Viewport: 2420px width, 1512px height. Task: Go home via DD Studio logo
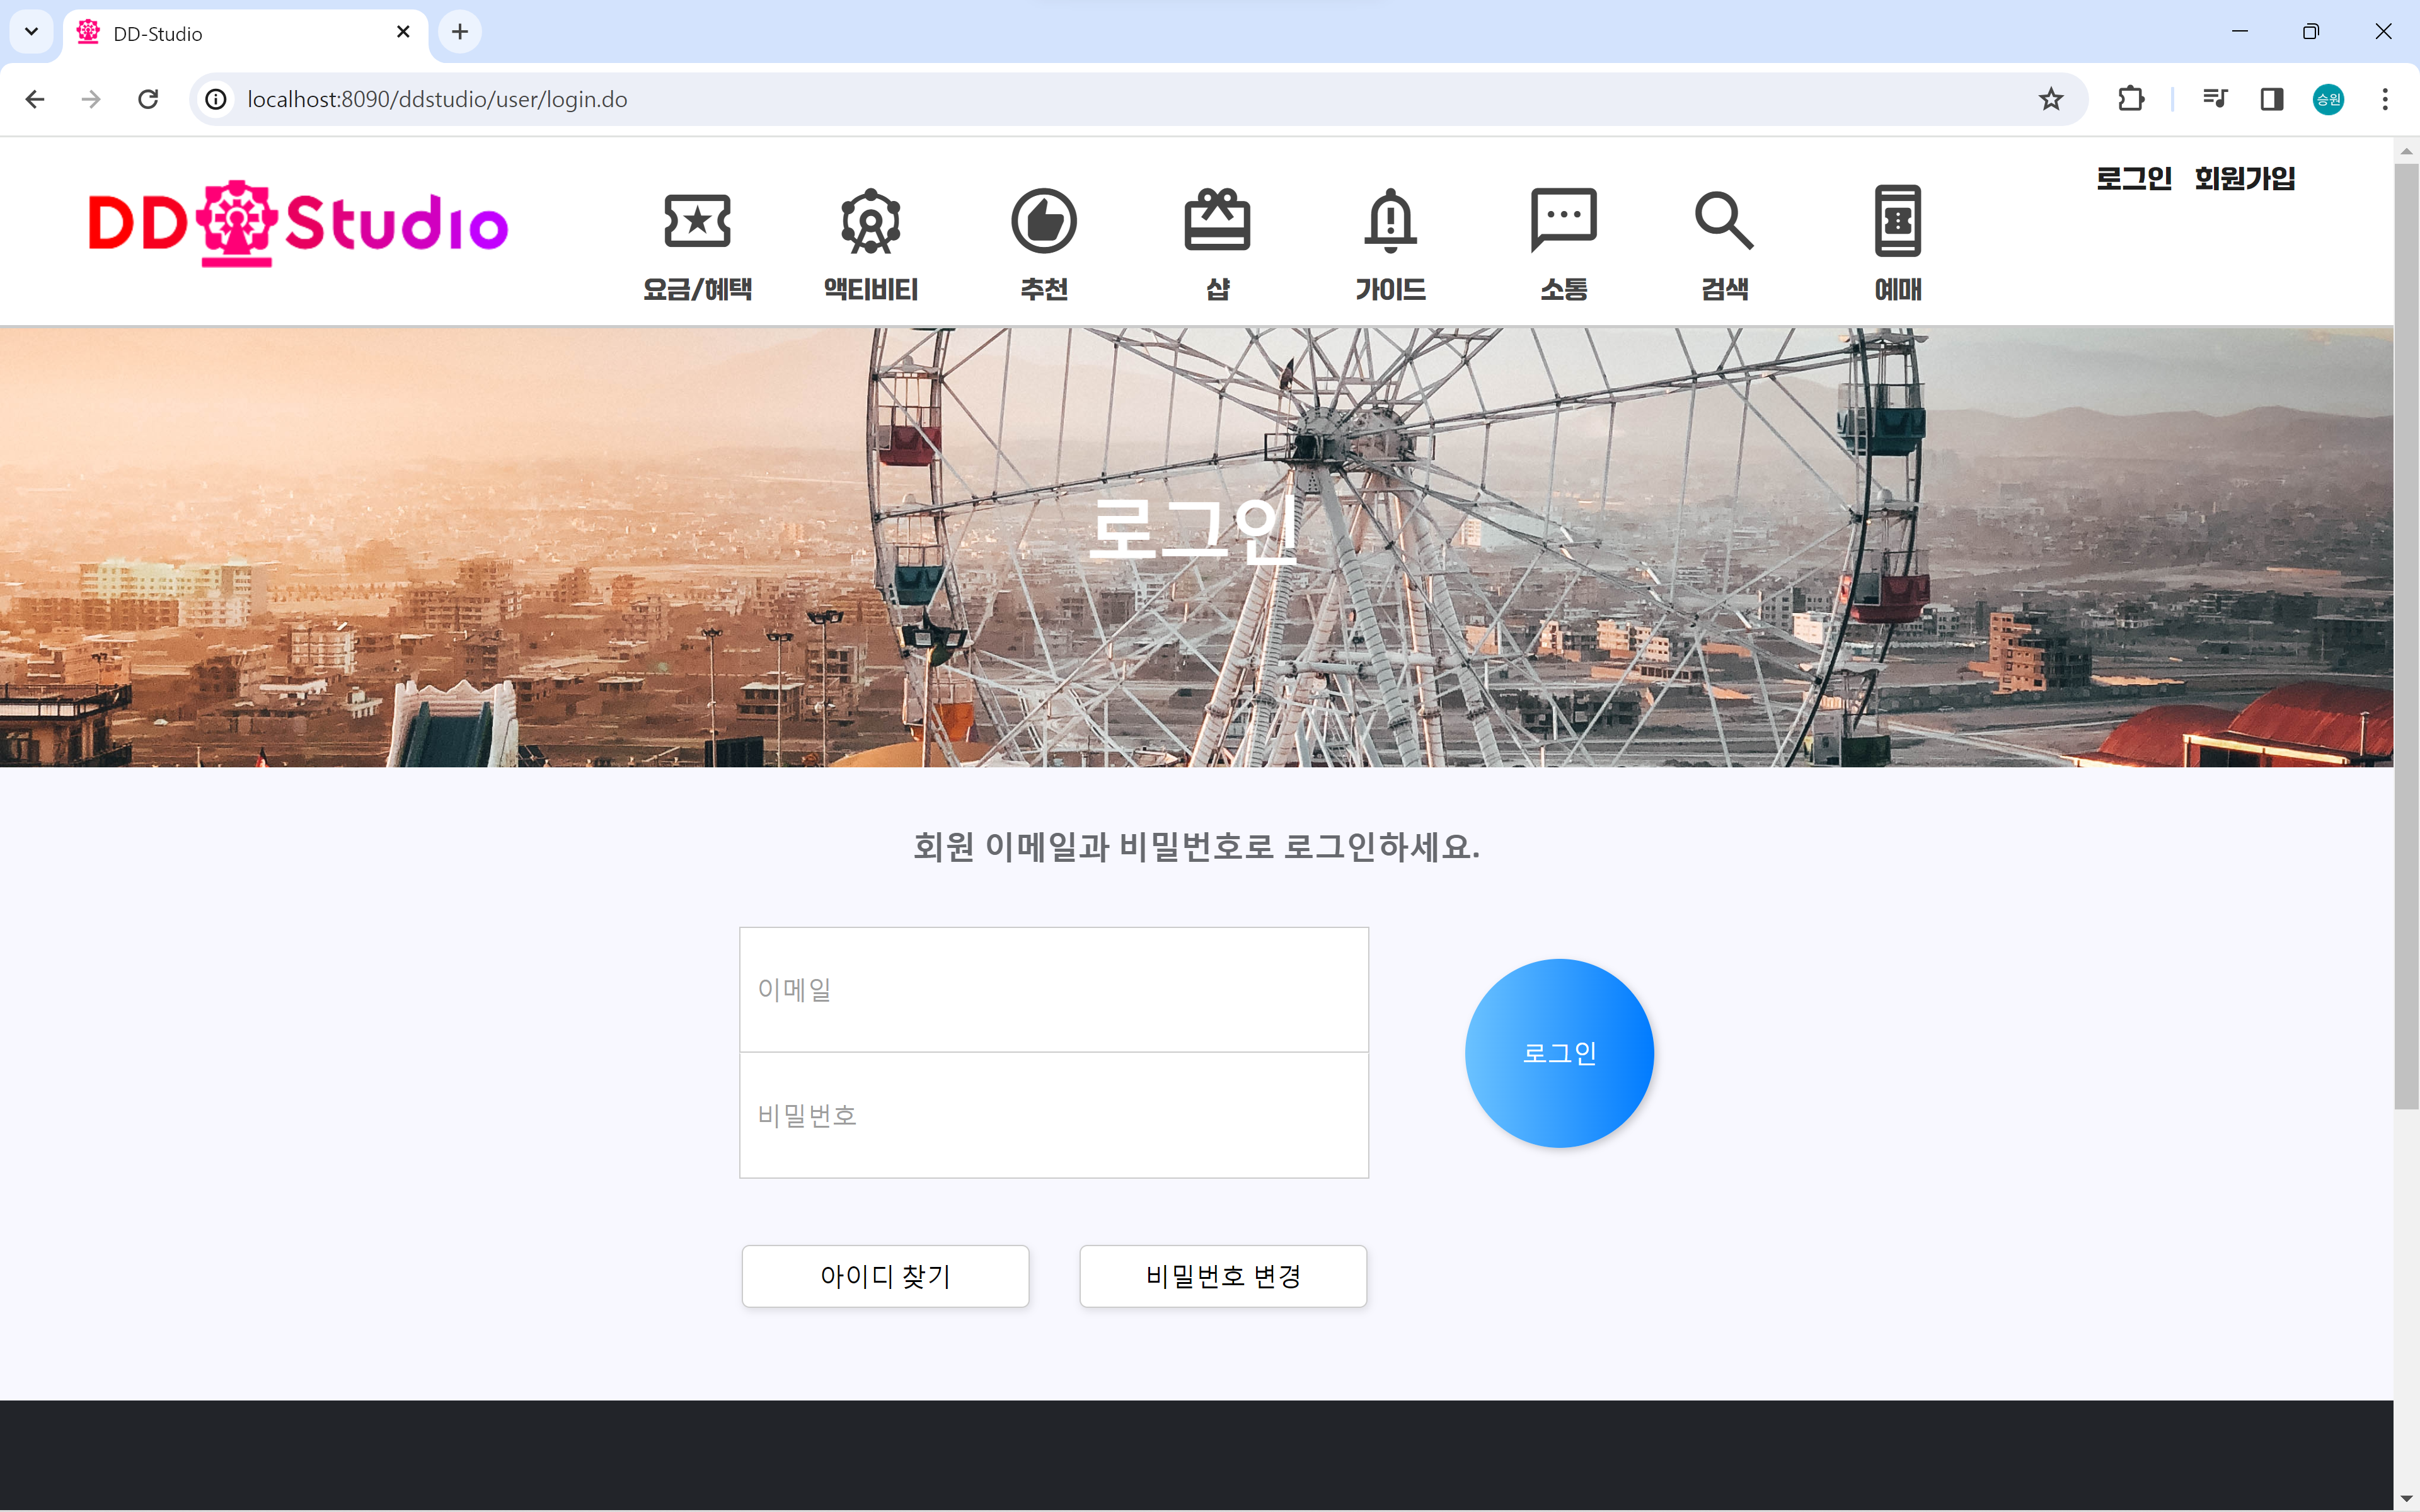pyautogui.click(x=298, y=224)
